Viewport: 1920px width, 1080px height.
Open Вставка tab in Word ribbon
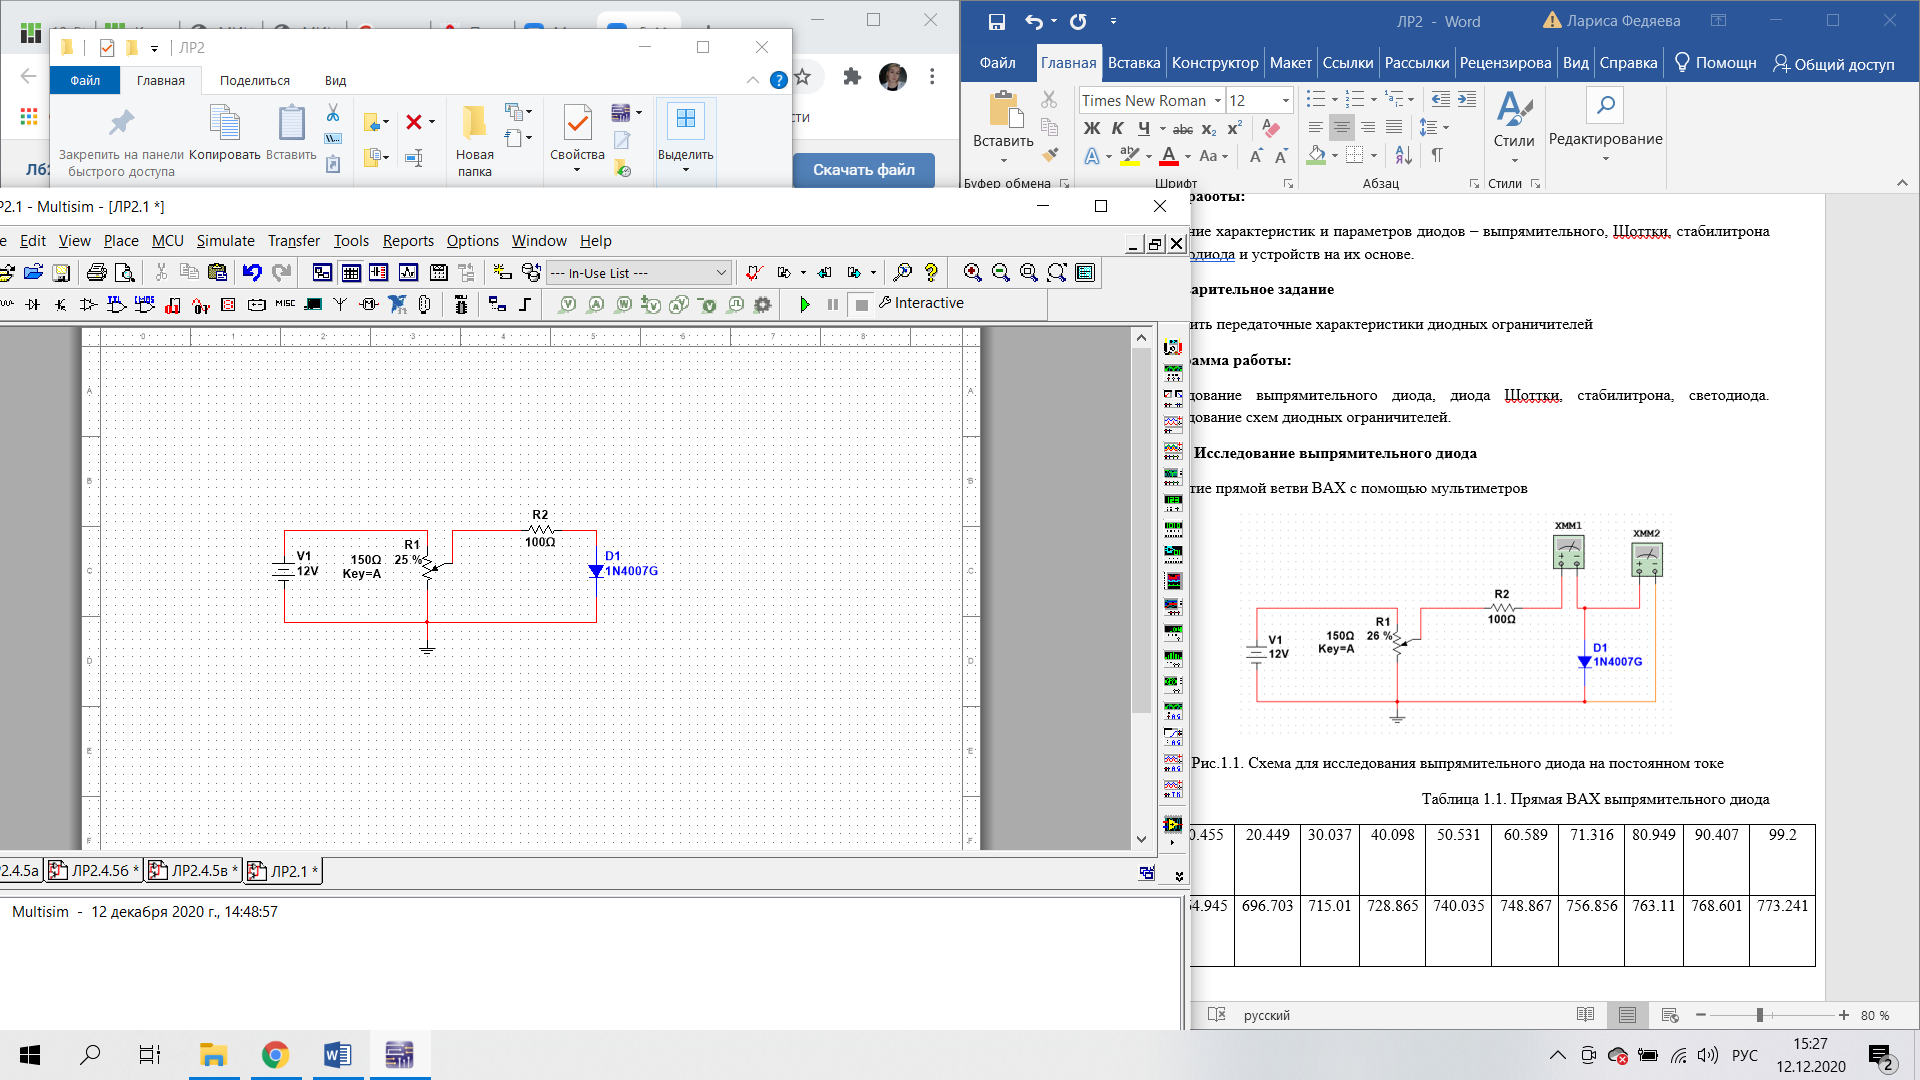pos(1134,62)
